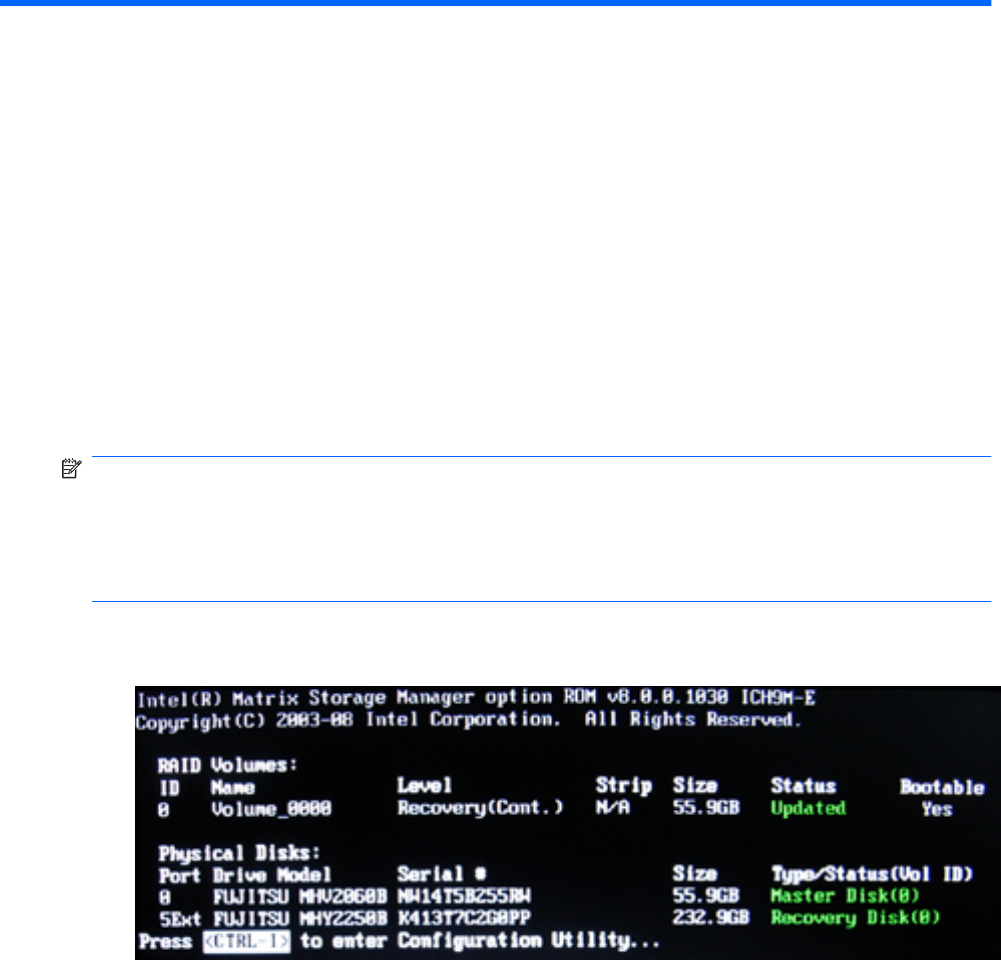The width and height of the screenshot is (1001, 960).
Task: Click the Intel Corporation copyright line
Action: [x=469, y=720]
